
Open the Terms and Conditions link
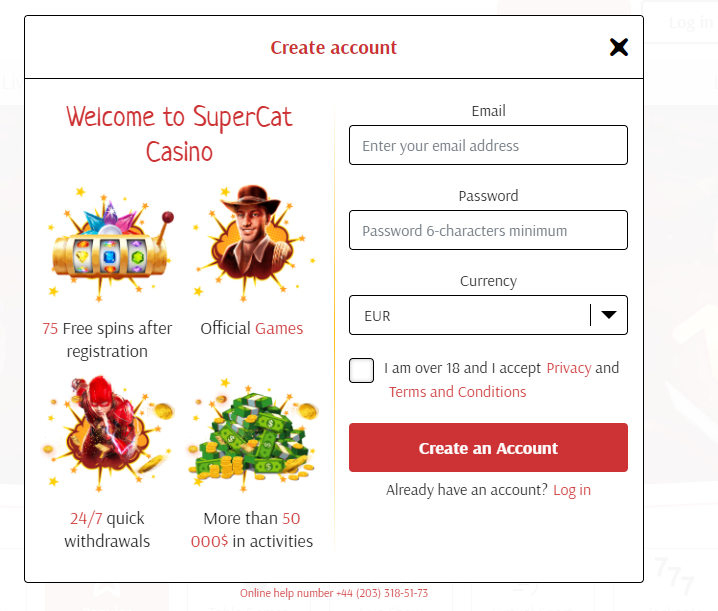pyautogui.click(x=457, y=392)
